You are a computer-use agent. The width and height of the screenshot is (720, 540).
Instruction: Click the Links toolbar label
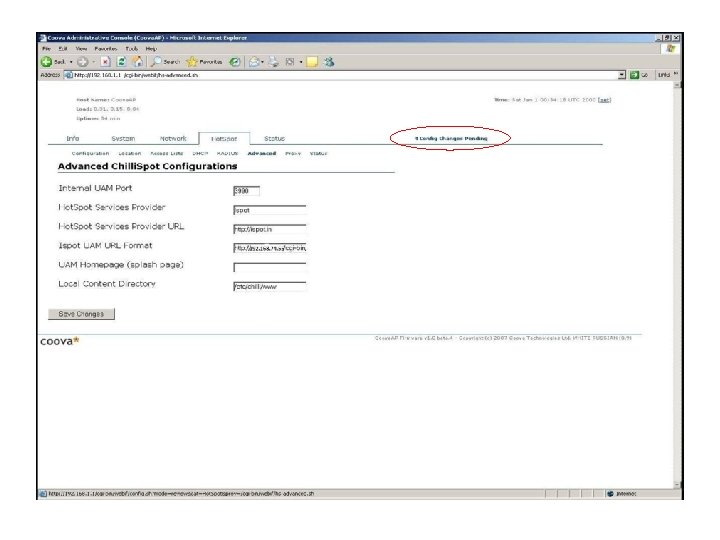coord(664,75)
